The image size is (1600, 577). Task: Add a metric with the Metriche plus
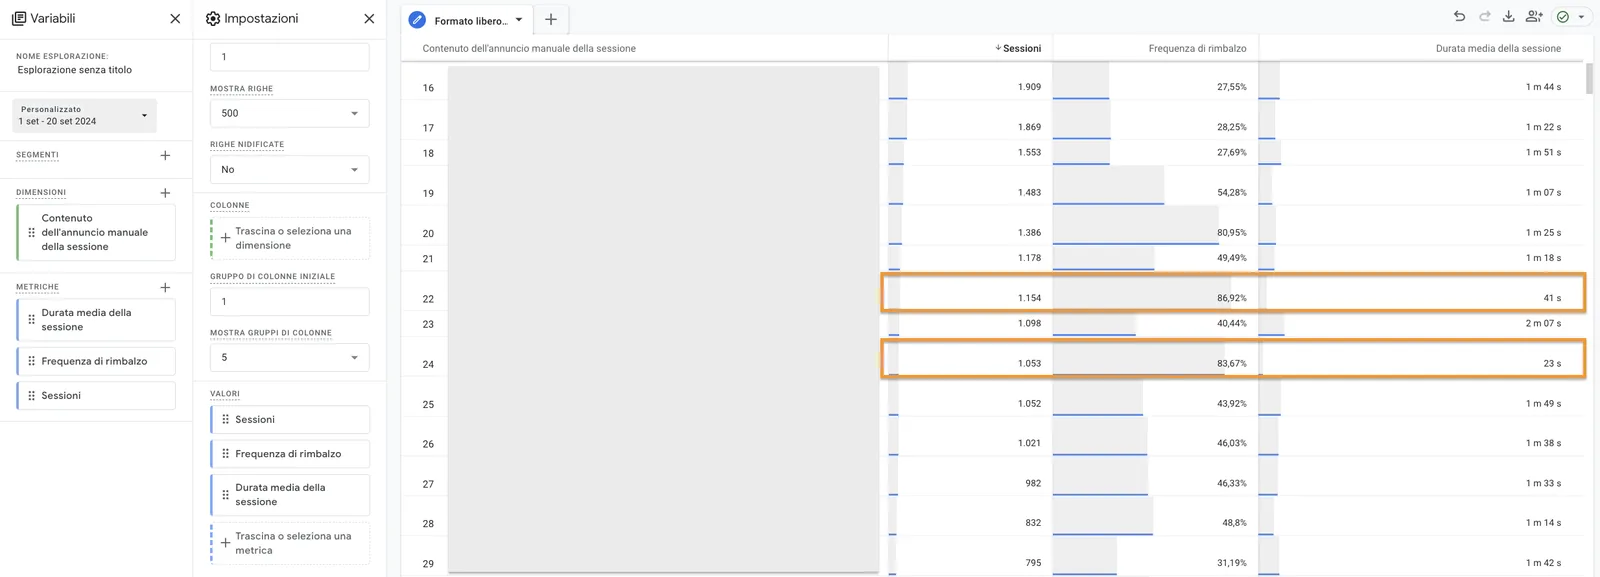165,287
